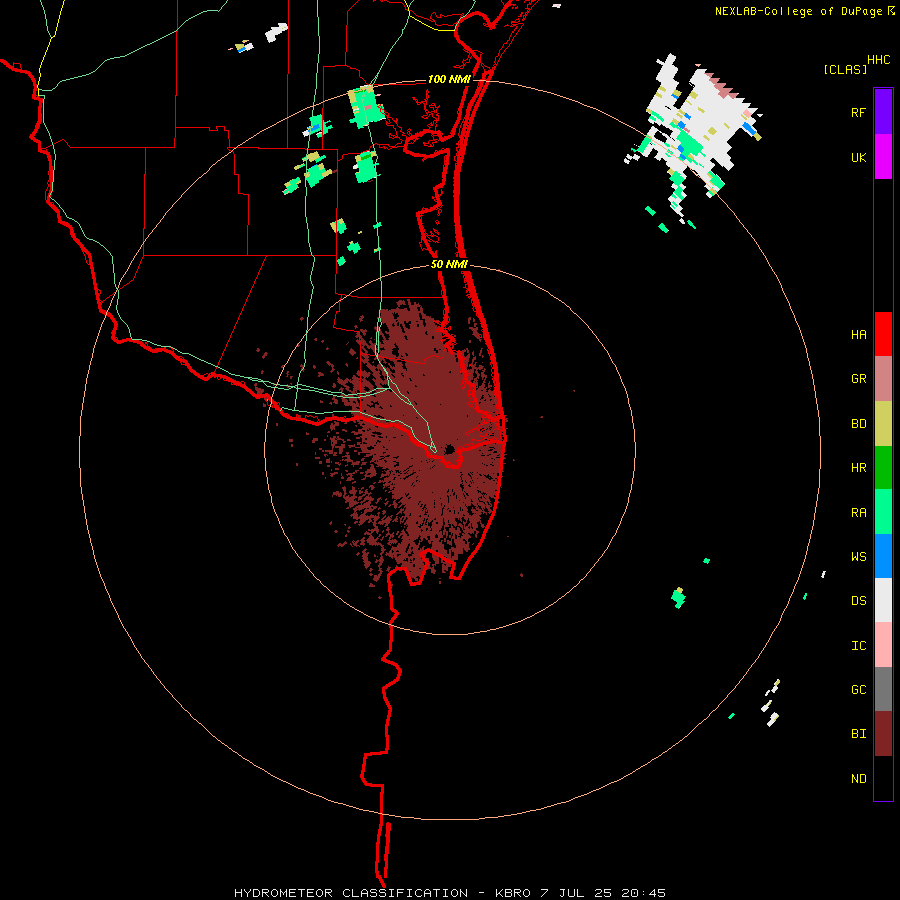The image size is (900, 900).
Task: Click the "20:45" timestamp
Action: (x=643, y=893)
